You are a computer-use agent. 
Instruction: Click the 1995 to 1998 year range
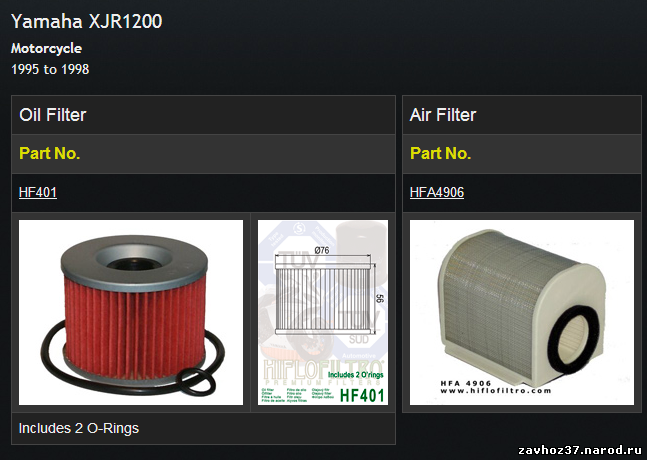(x=50, y=69)
